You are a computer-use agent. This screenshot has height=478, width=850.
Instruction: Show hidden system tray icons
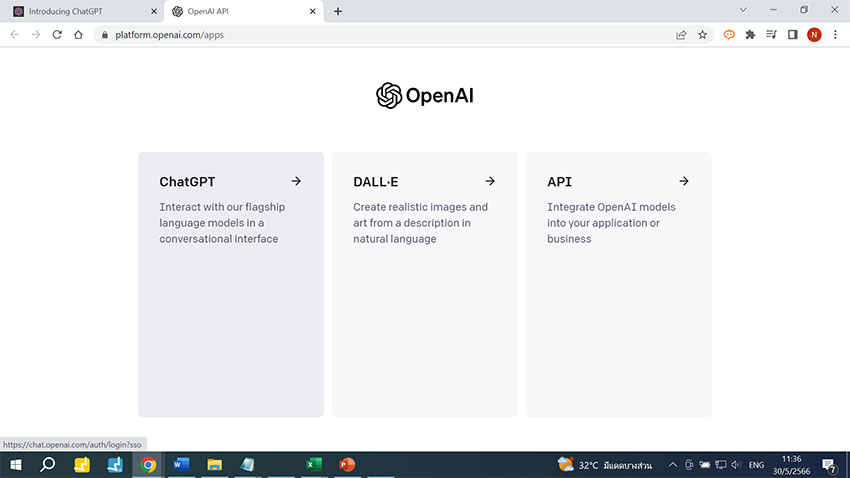[672, 465]
